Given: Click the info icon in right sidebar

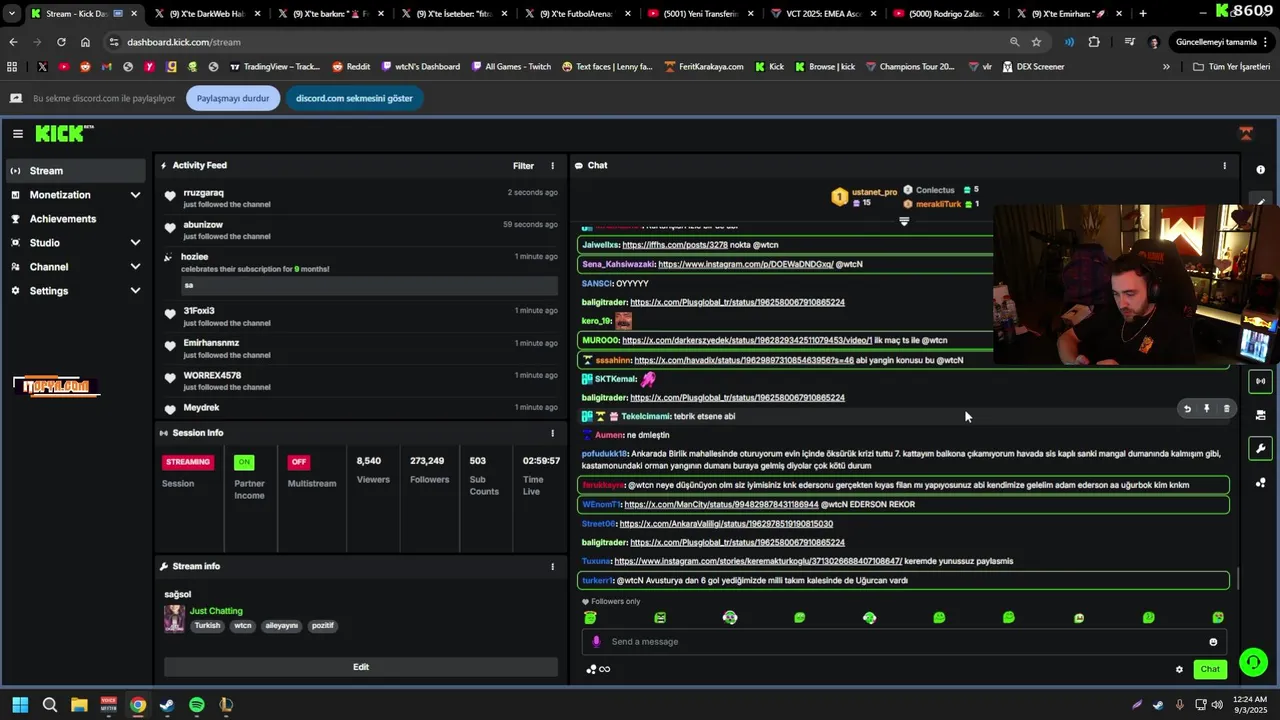Looking at the screenshot, I should (x=1260, y=170).
